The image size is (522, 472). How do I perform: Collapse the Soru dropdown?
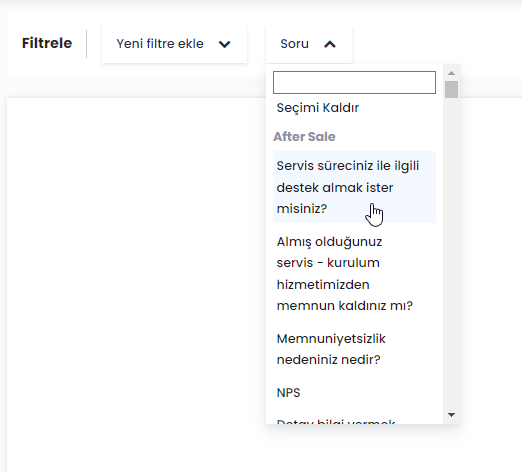pyautogui.click(x=309, y=44)
